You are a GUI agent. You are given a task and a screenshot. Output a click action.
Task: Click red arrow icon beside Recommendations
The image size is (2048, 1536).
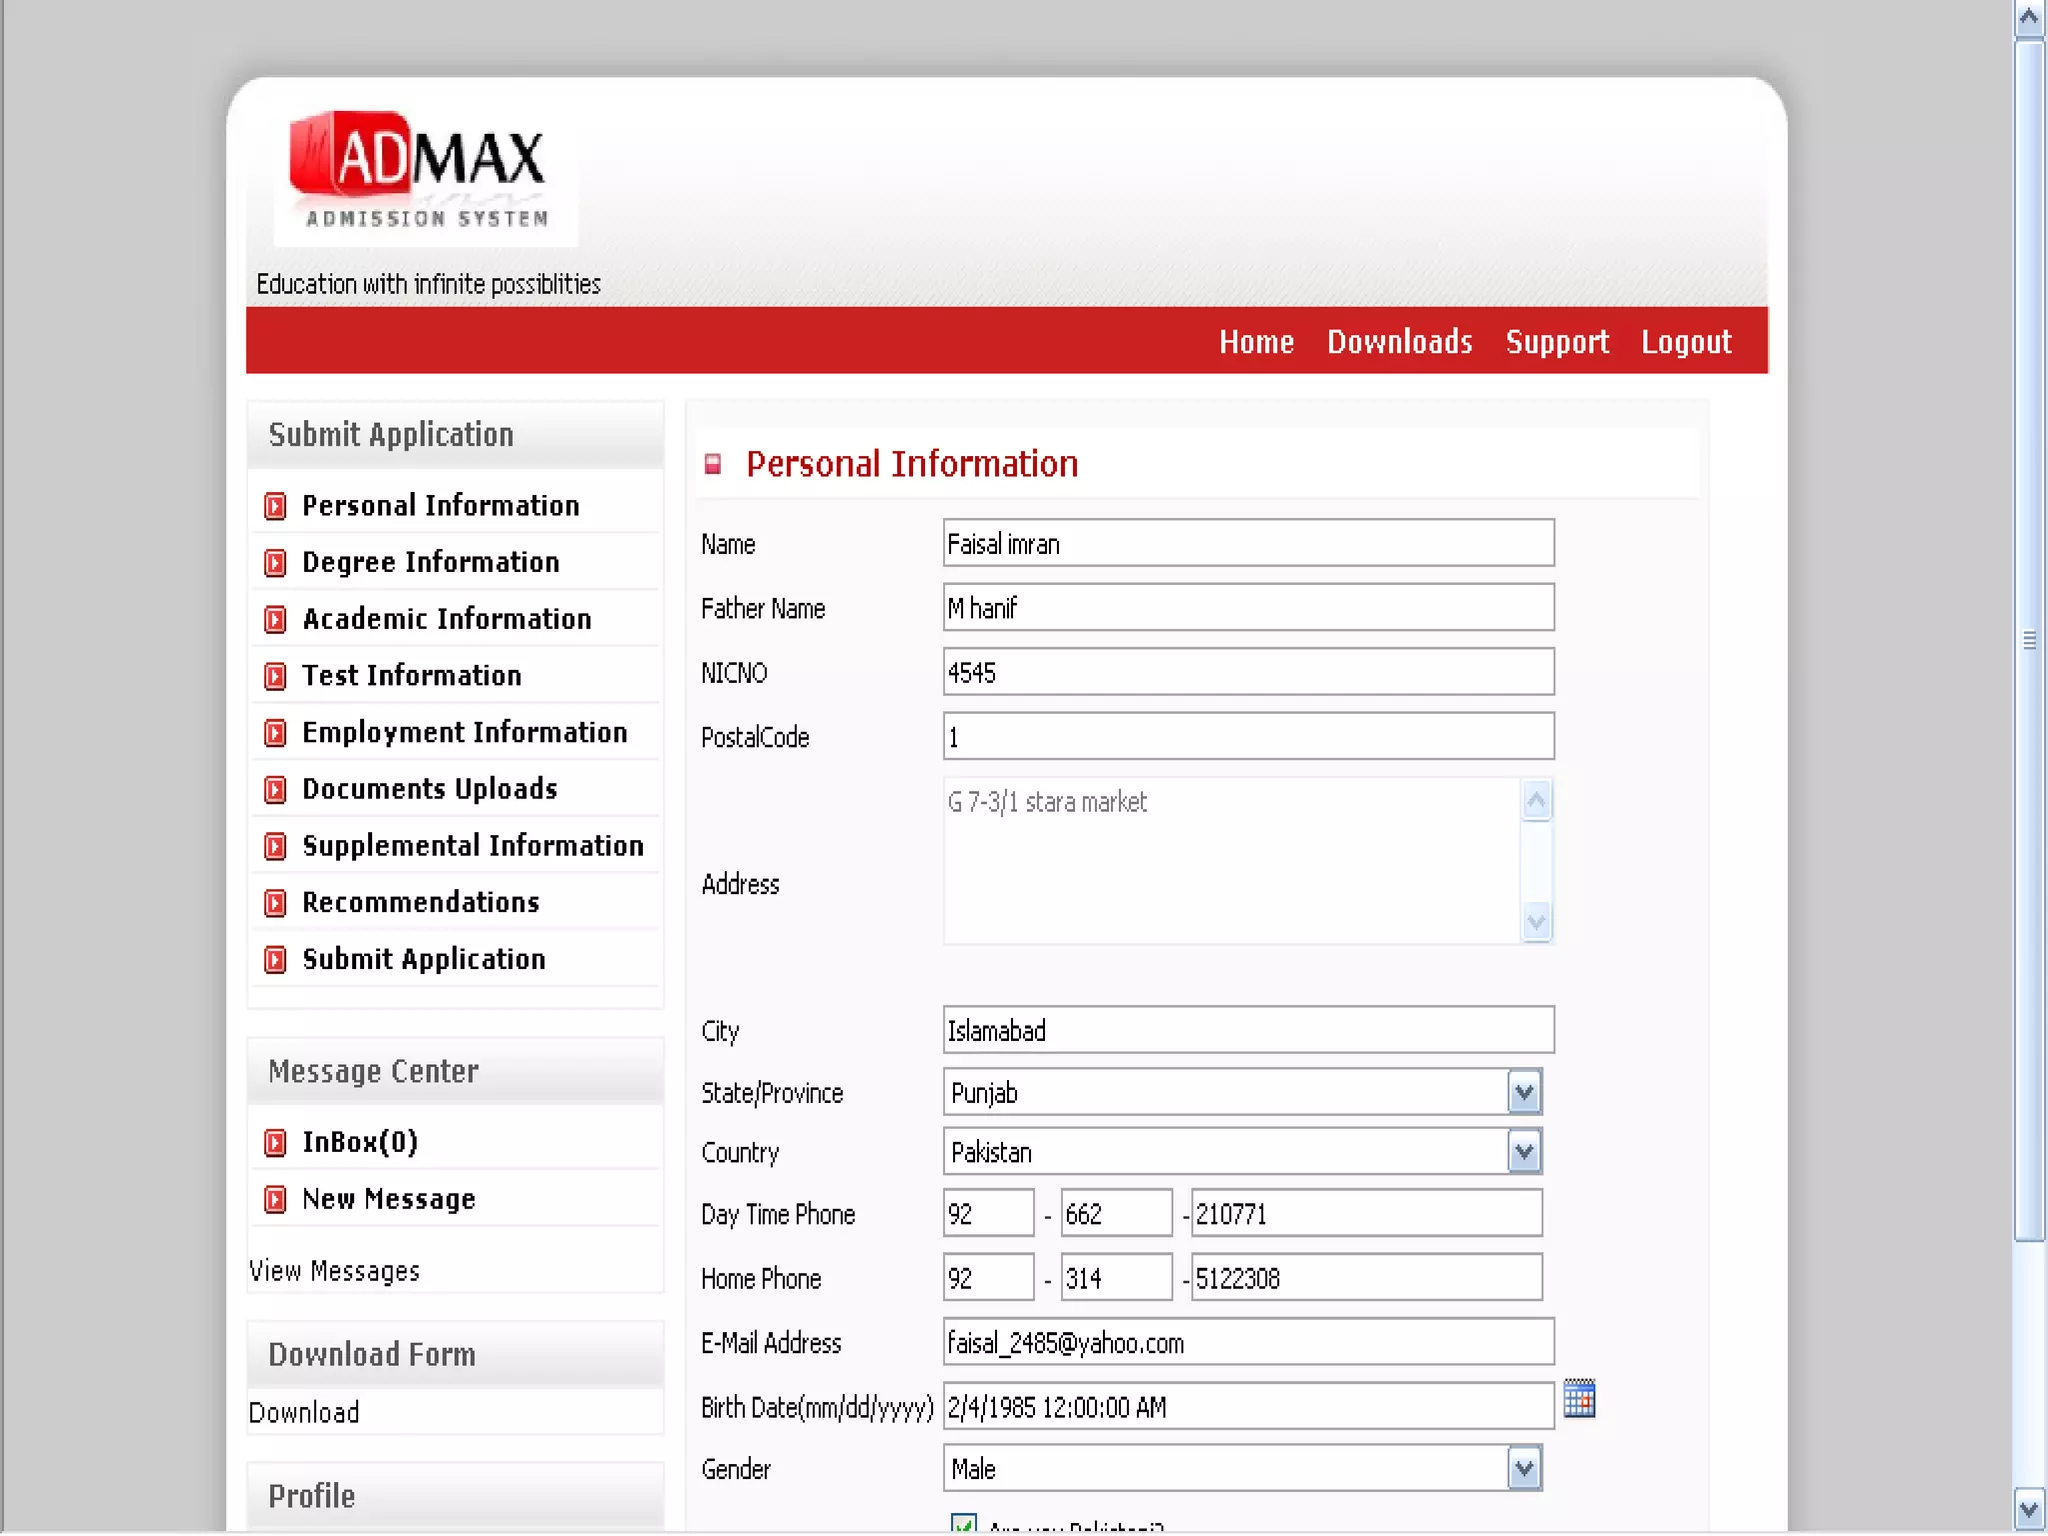point(275,903)
